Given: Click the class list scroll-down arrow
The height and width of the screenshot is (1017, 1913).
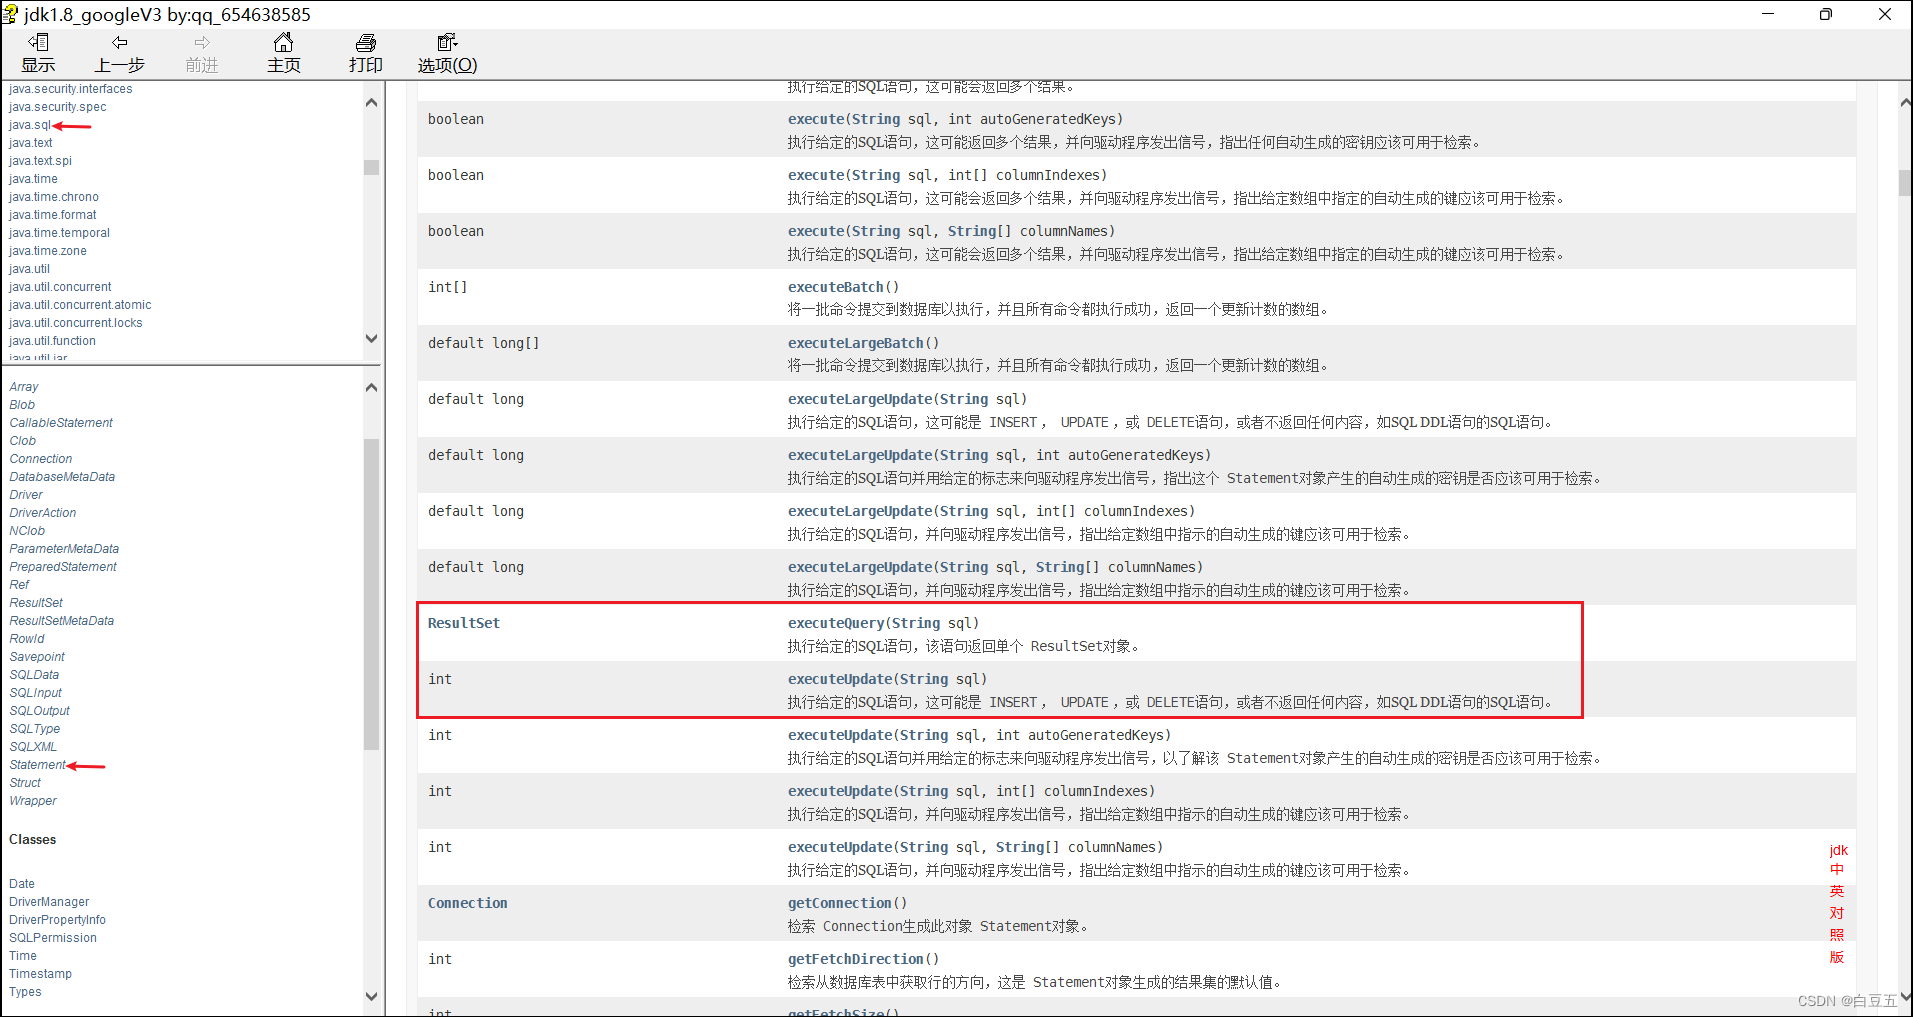Looking at the screenshot, I should coord(372,996).
